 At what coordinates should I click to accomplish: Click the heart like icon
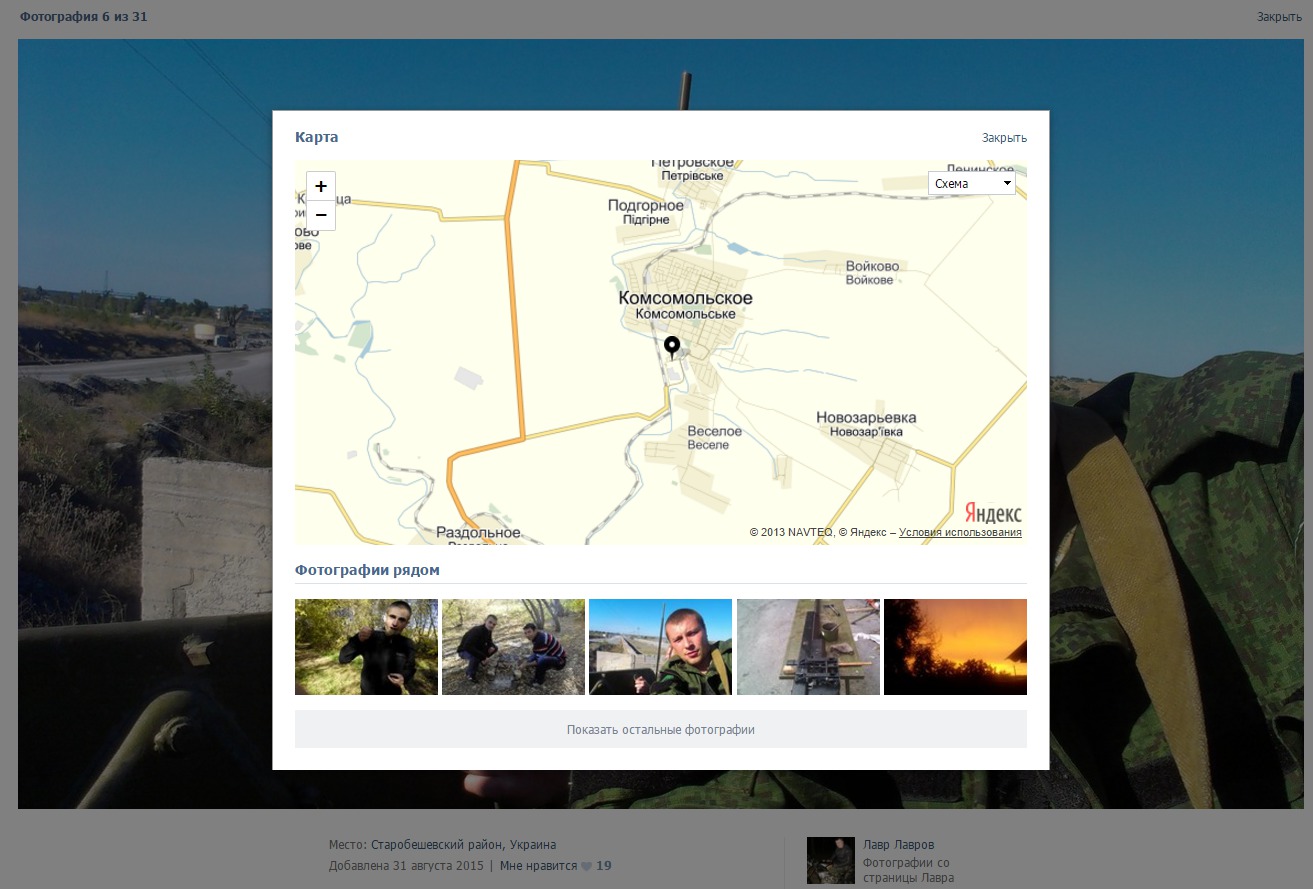point(586,866)
